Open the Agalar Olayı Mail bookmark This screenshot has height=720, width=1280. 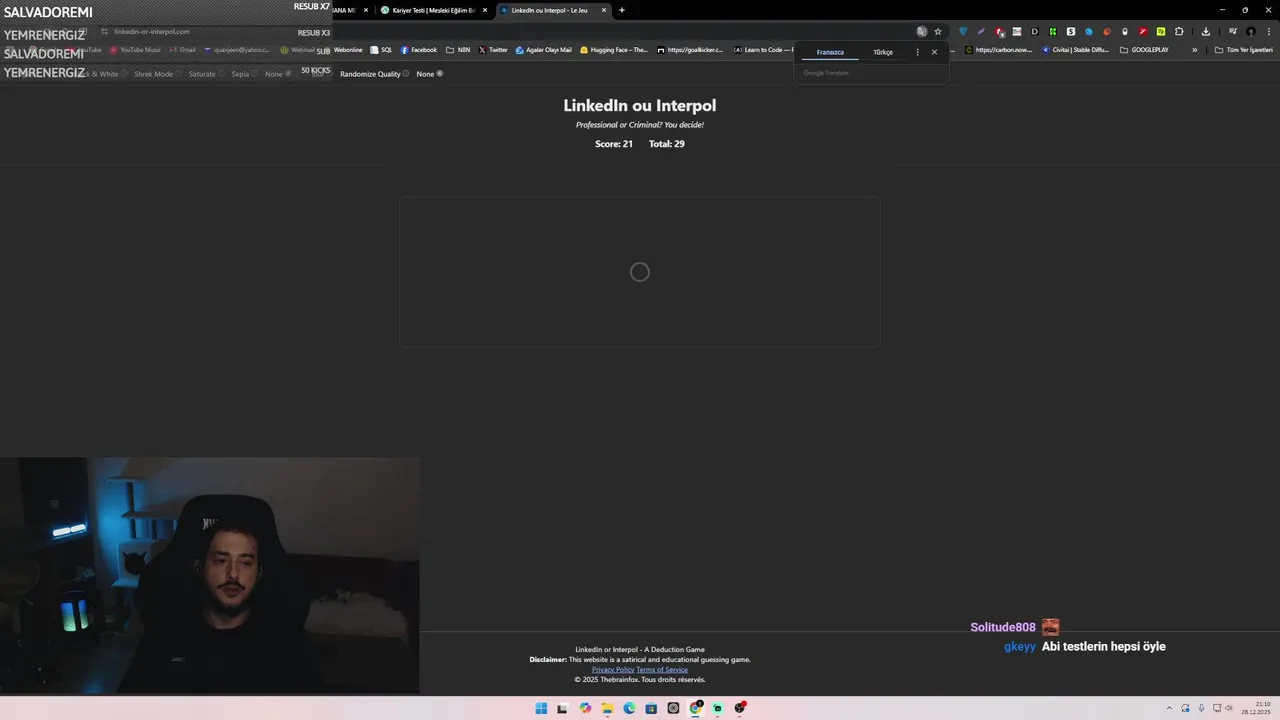coord(544,50)
